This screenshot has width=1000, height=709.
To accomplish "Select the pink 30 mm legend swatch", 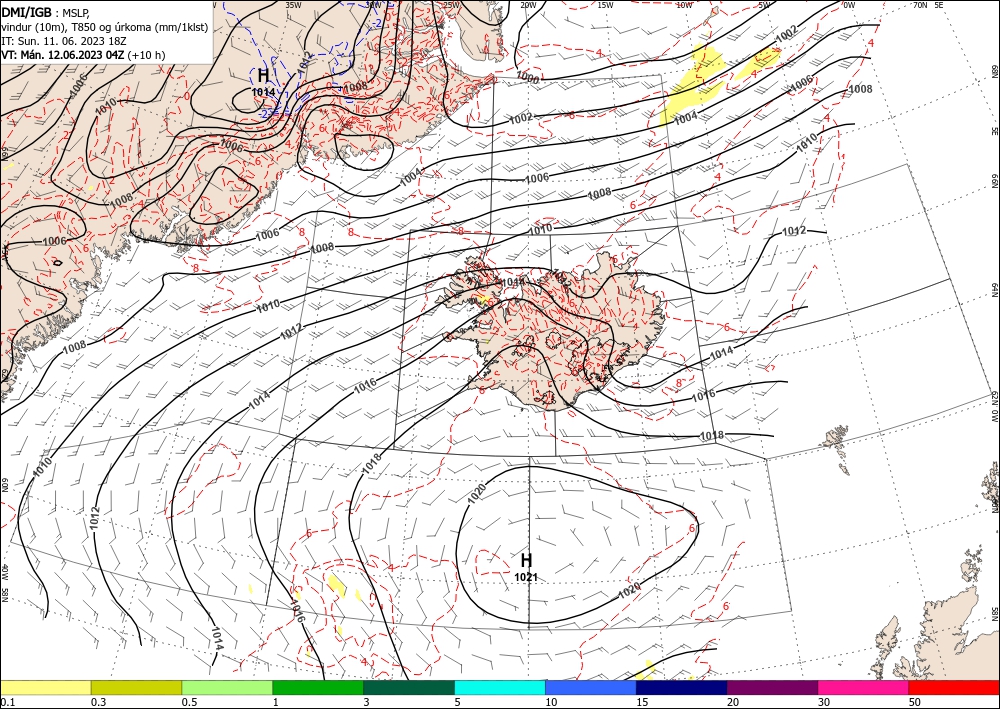I will click(x=864, y=688).
